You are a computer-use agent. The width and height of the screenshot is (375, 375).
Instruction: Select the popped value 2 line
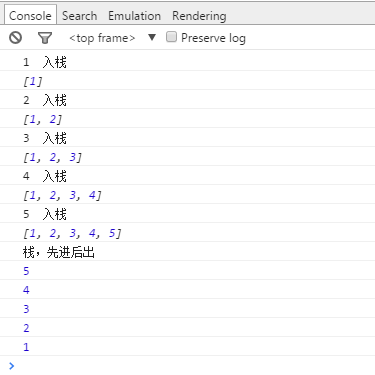(187, 328)
